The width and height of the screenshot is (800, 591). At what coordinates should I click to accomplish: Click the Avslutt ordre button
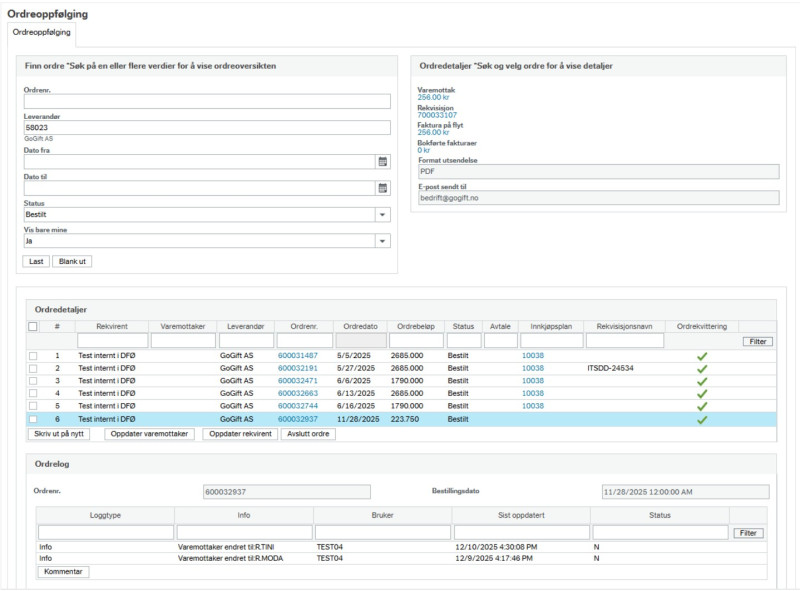(308, 434)
